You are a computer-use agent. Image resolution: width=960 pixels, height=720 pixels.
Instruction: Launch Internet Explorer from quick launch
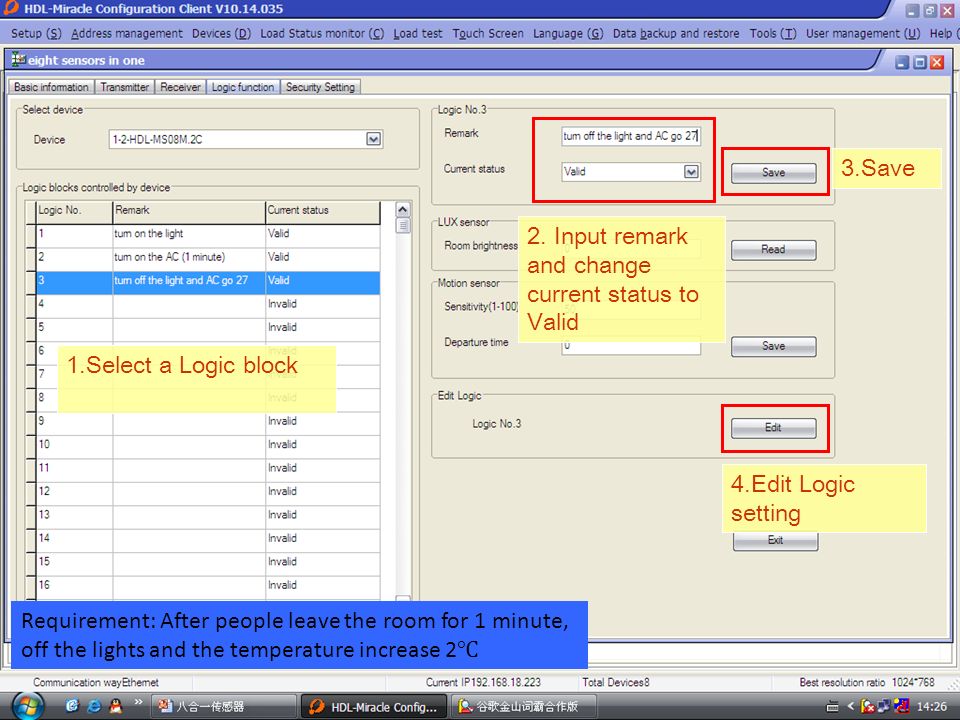[x=94, y=706]
